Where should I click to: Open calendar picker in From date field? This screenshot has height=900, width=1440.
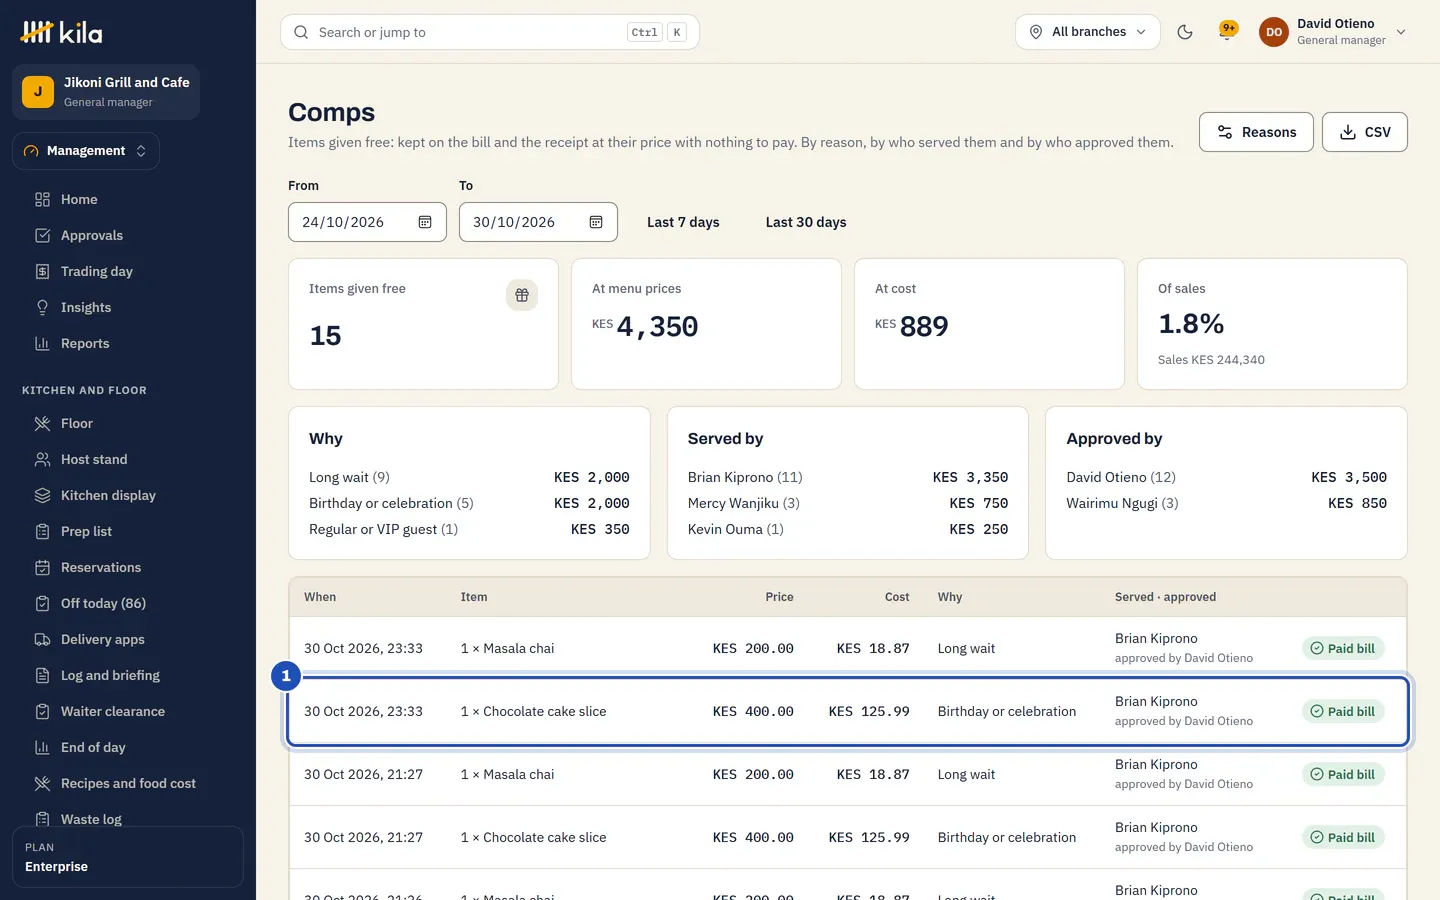point(425,222)
